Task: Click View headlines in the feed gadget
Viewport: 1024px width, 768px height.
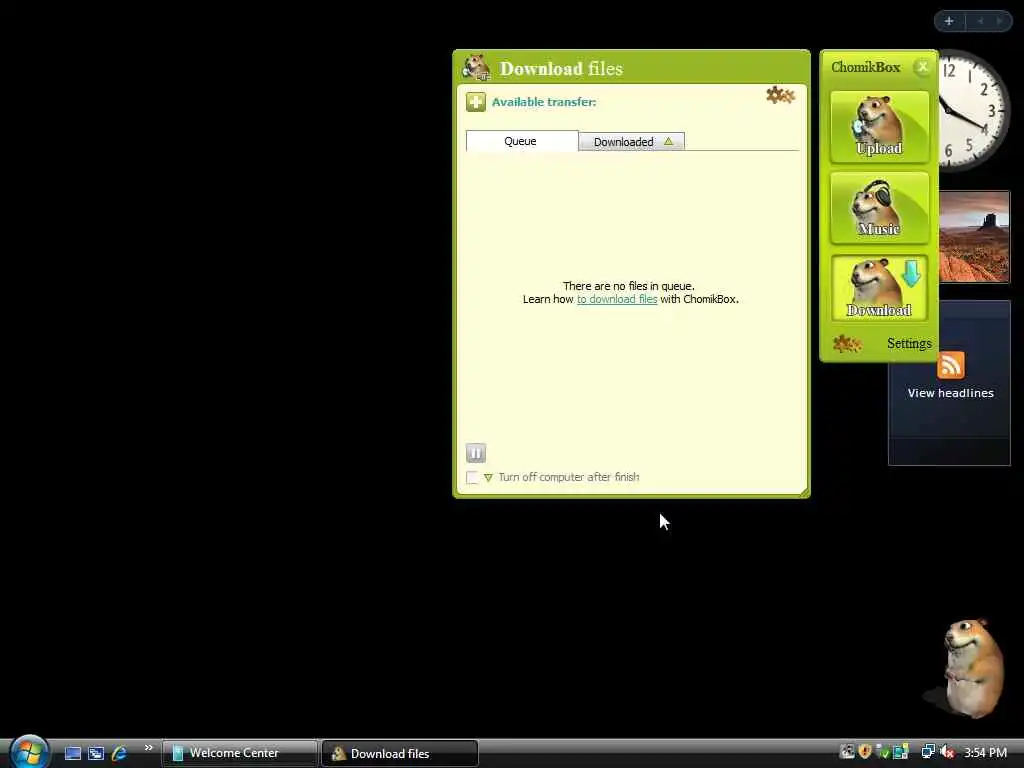Action: 950,393
